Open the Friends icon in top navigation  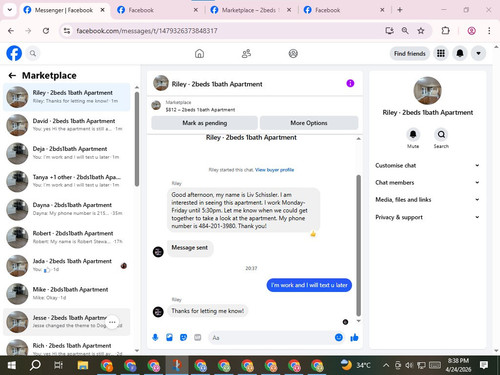point(246,53)
